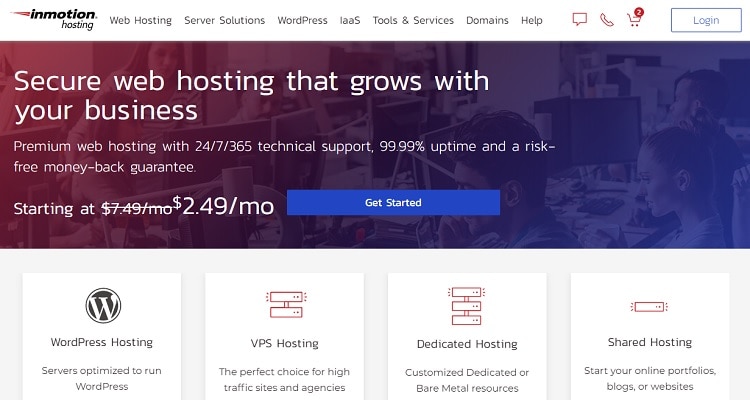
Task: Click the 'Premium web hosting' description text
Action: 284,156
